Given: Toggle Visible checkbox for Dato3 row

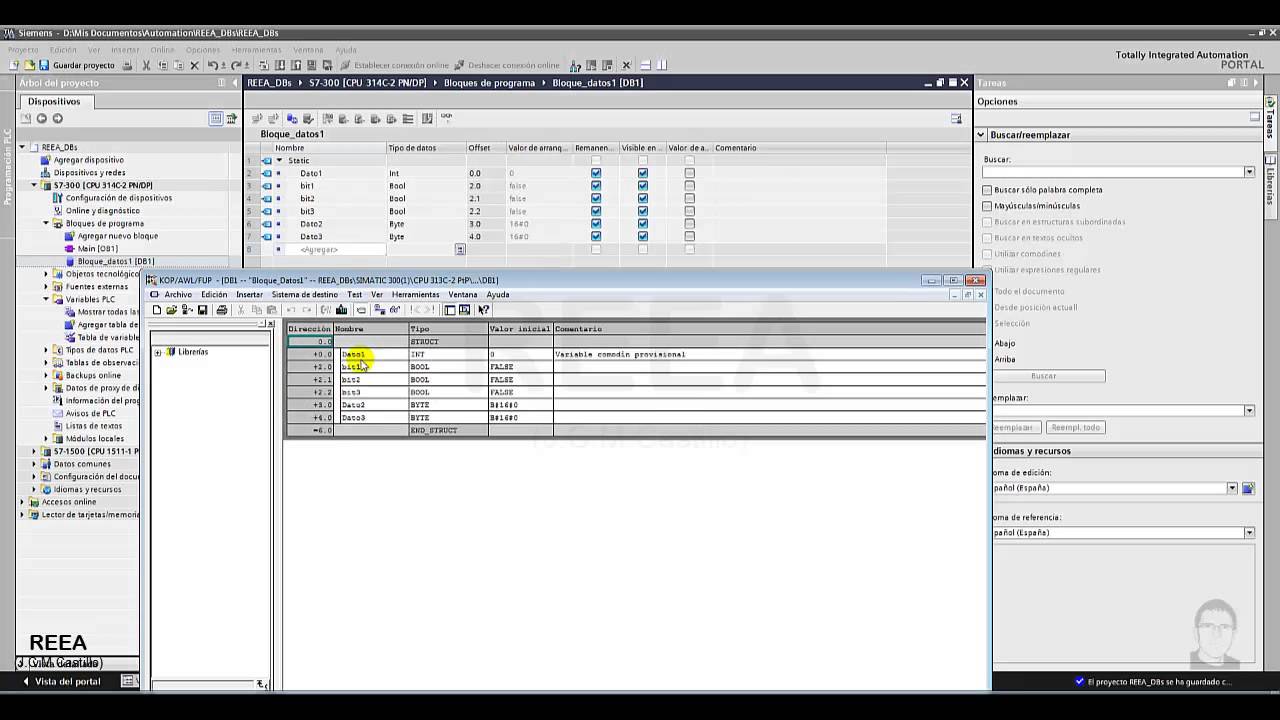Looking at the screenshot, I should [x=642, y=236].
